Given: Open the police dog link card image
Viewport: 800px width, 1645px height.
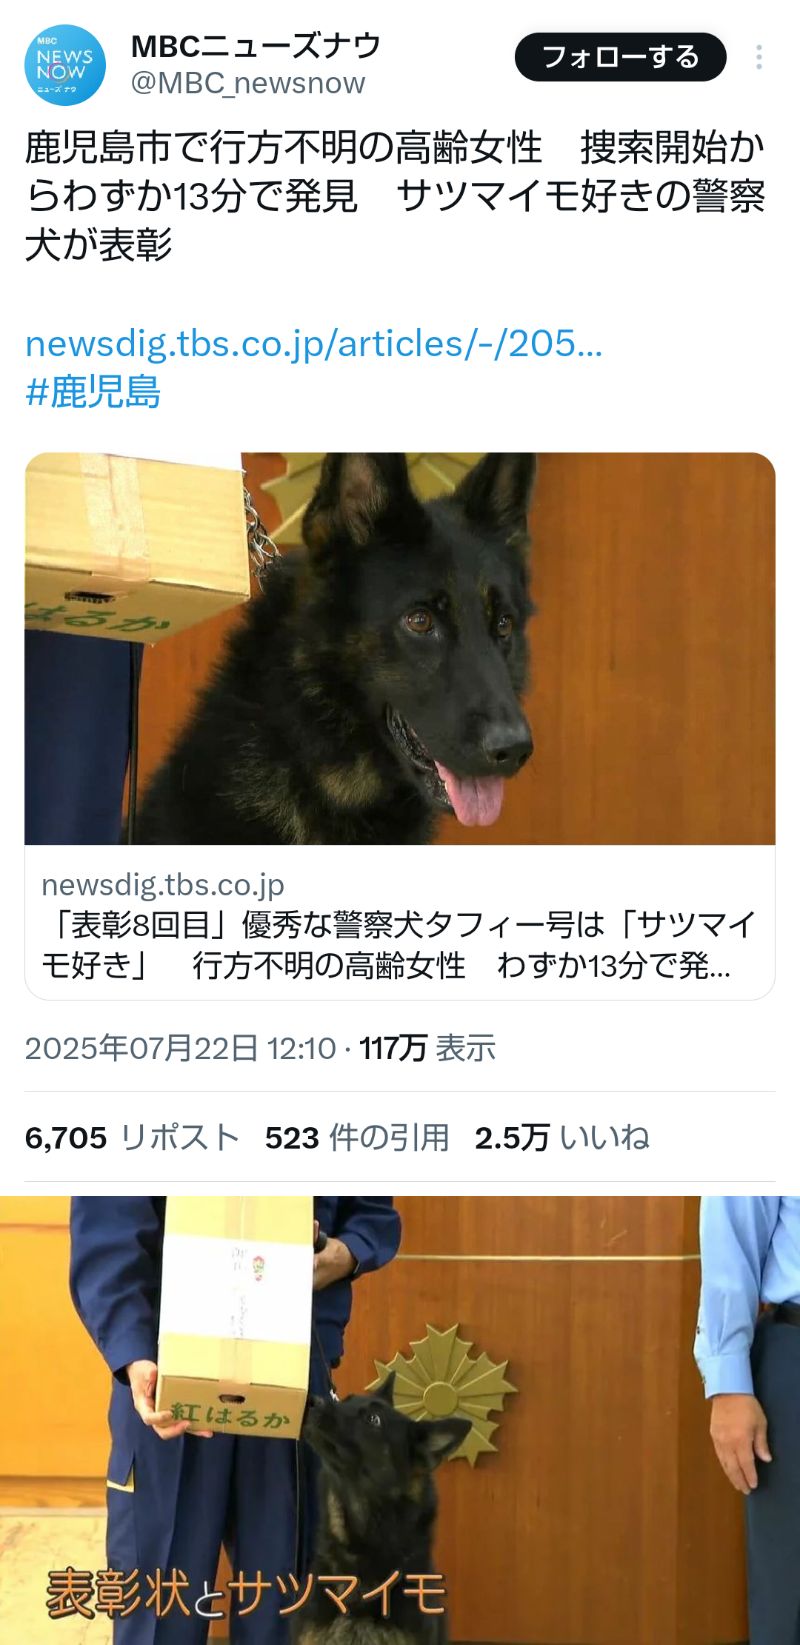Looking at the screenshot, I should 400,649.
